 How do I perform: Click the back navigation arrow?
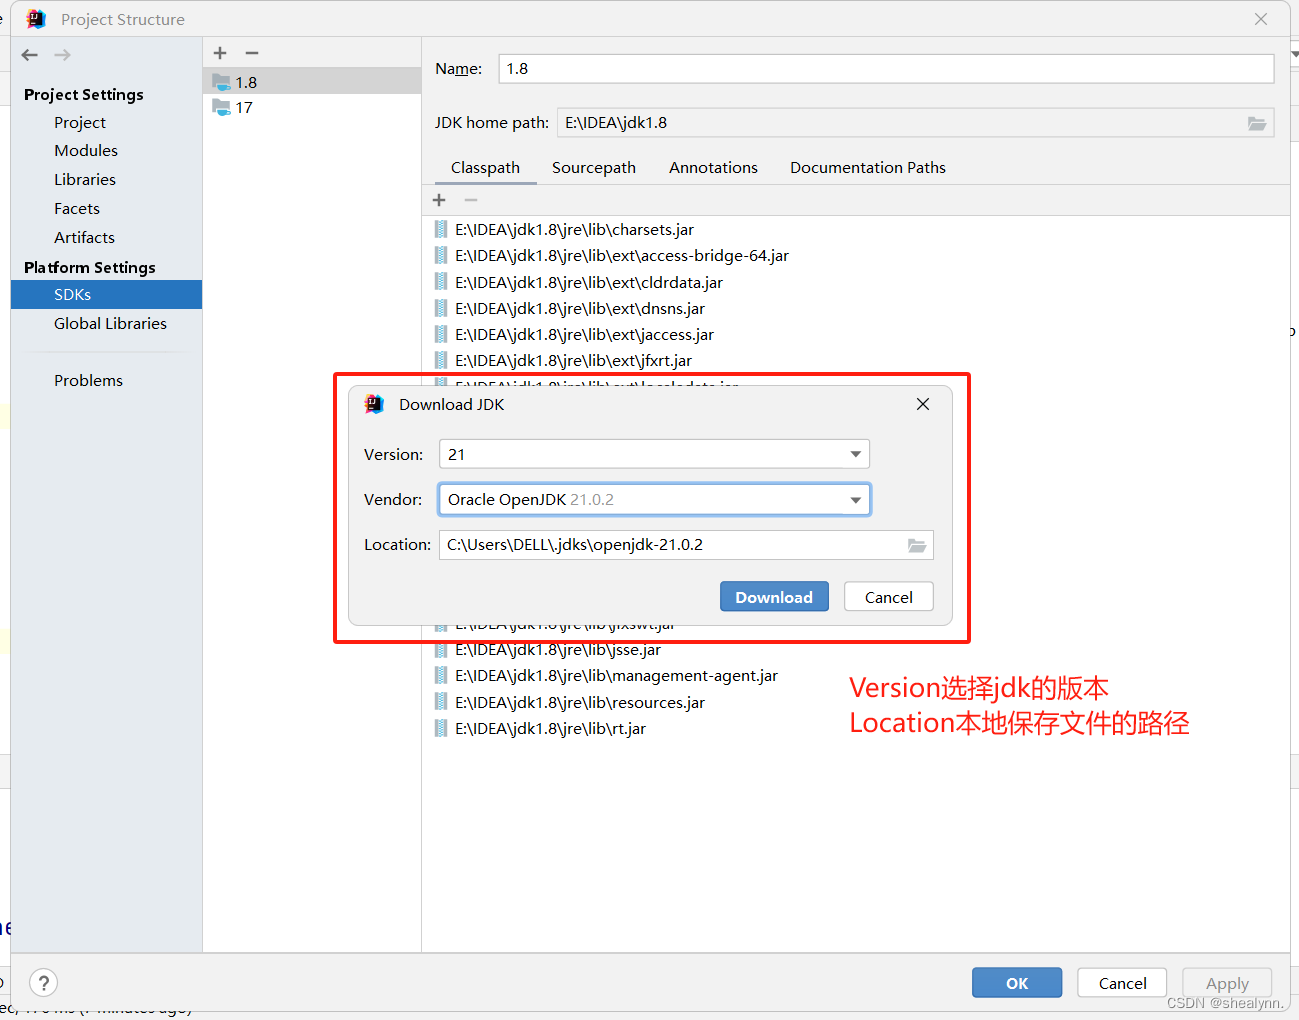coord(30,55)
